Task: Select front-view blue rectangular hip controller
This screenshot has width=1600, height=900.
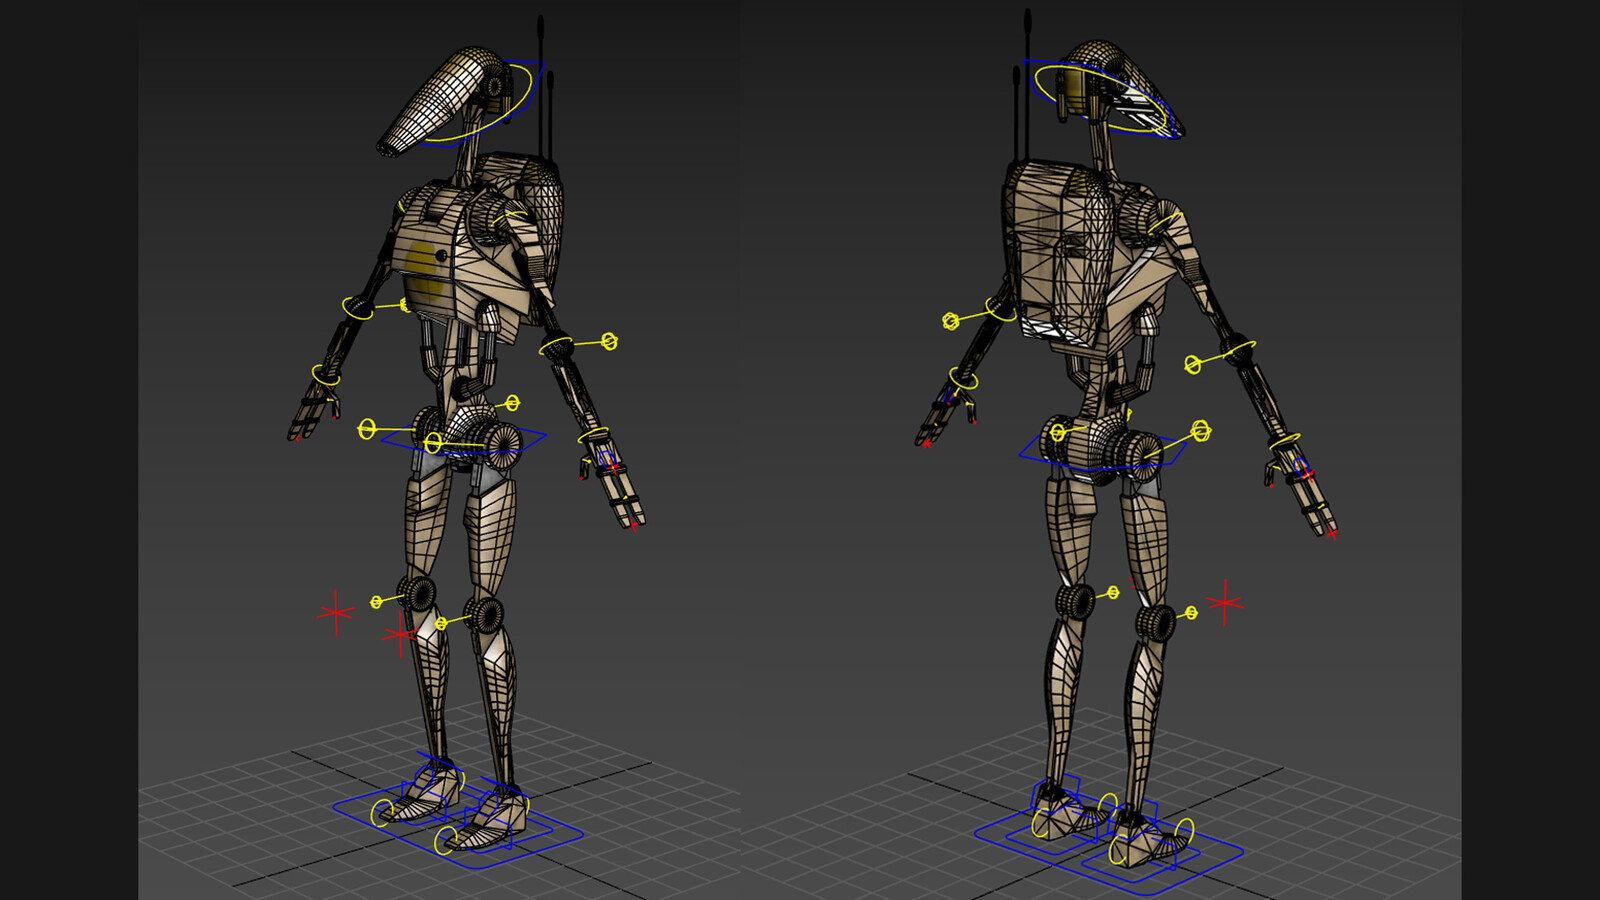Action: tap(465, 440)
